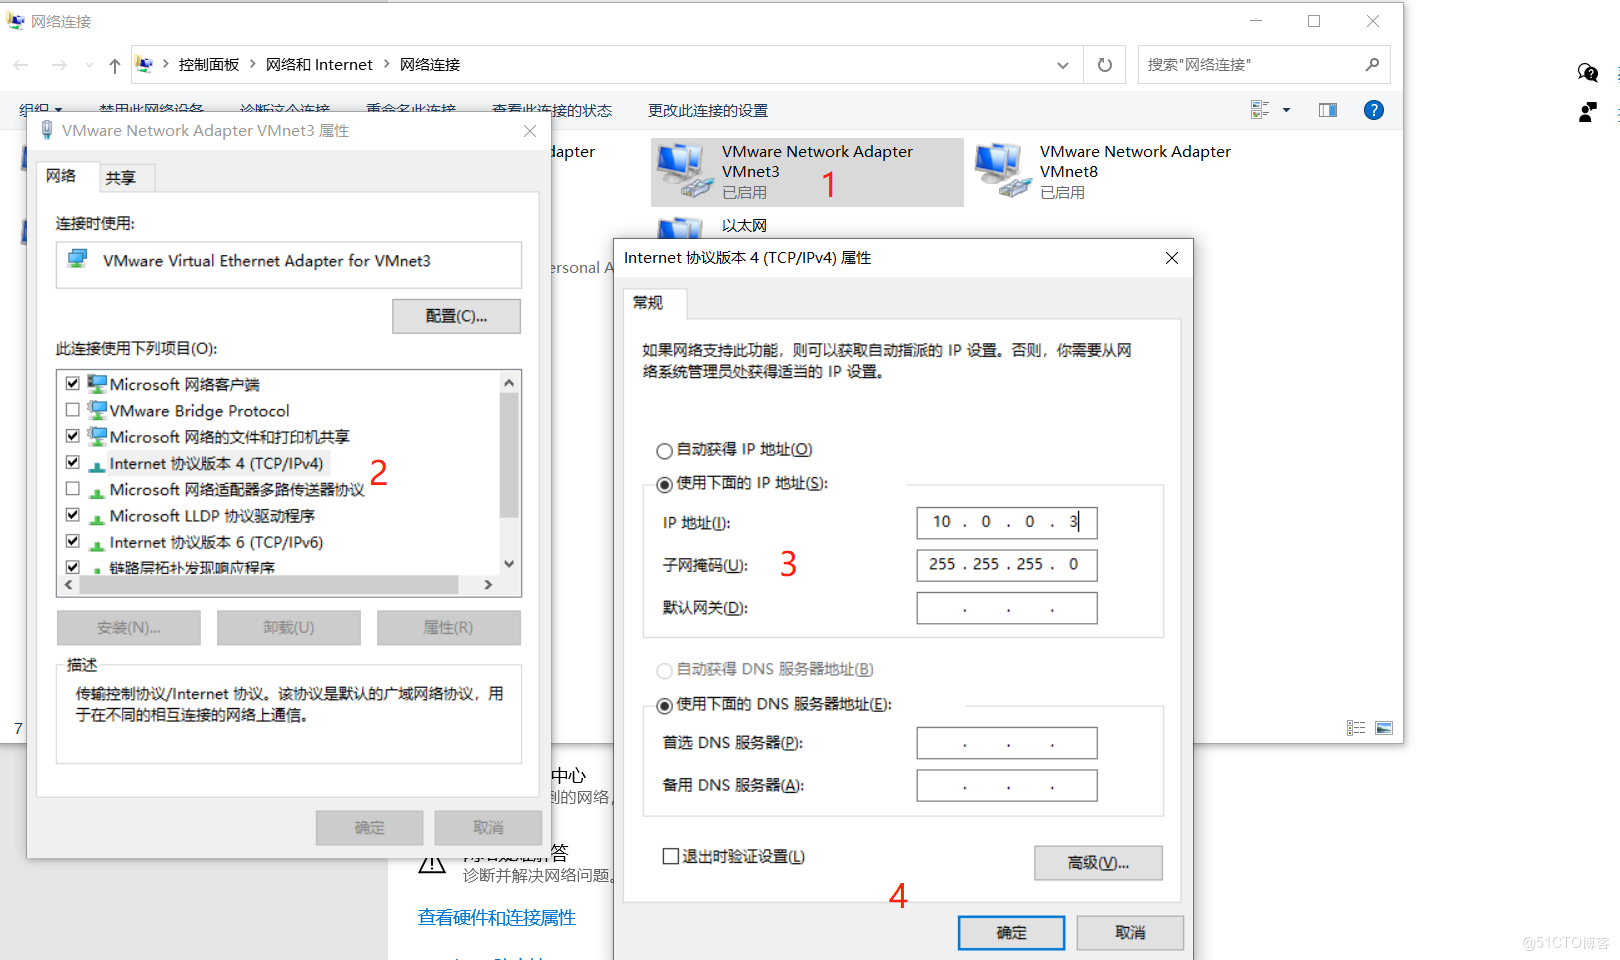Image resolution: width=1620 pixels, height=960 pixels.
Task: Select the VMware Network Adapter VMnet8 icon
Action: tap(1003, 170)
